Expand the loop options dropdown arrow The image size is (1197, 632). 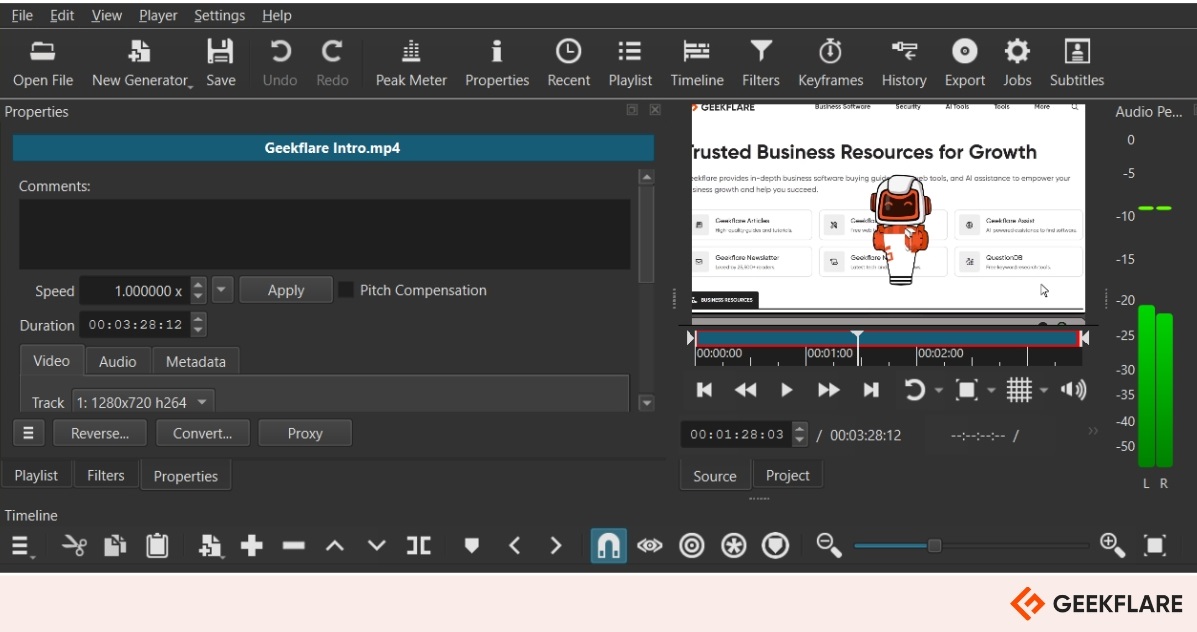pyautogui.click(x=939, y=391)
